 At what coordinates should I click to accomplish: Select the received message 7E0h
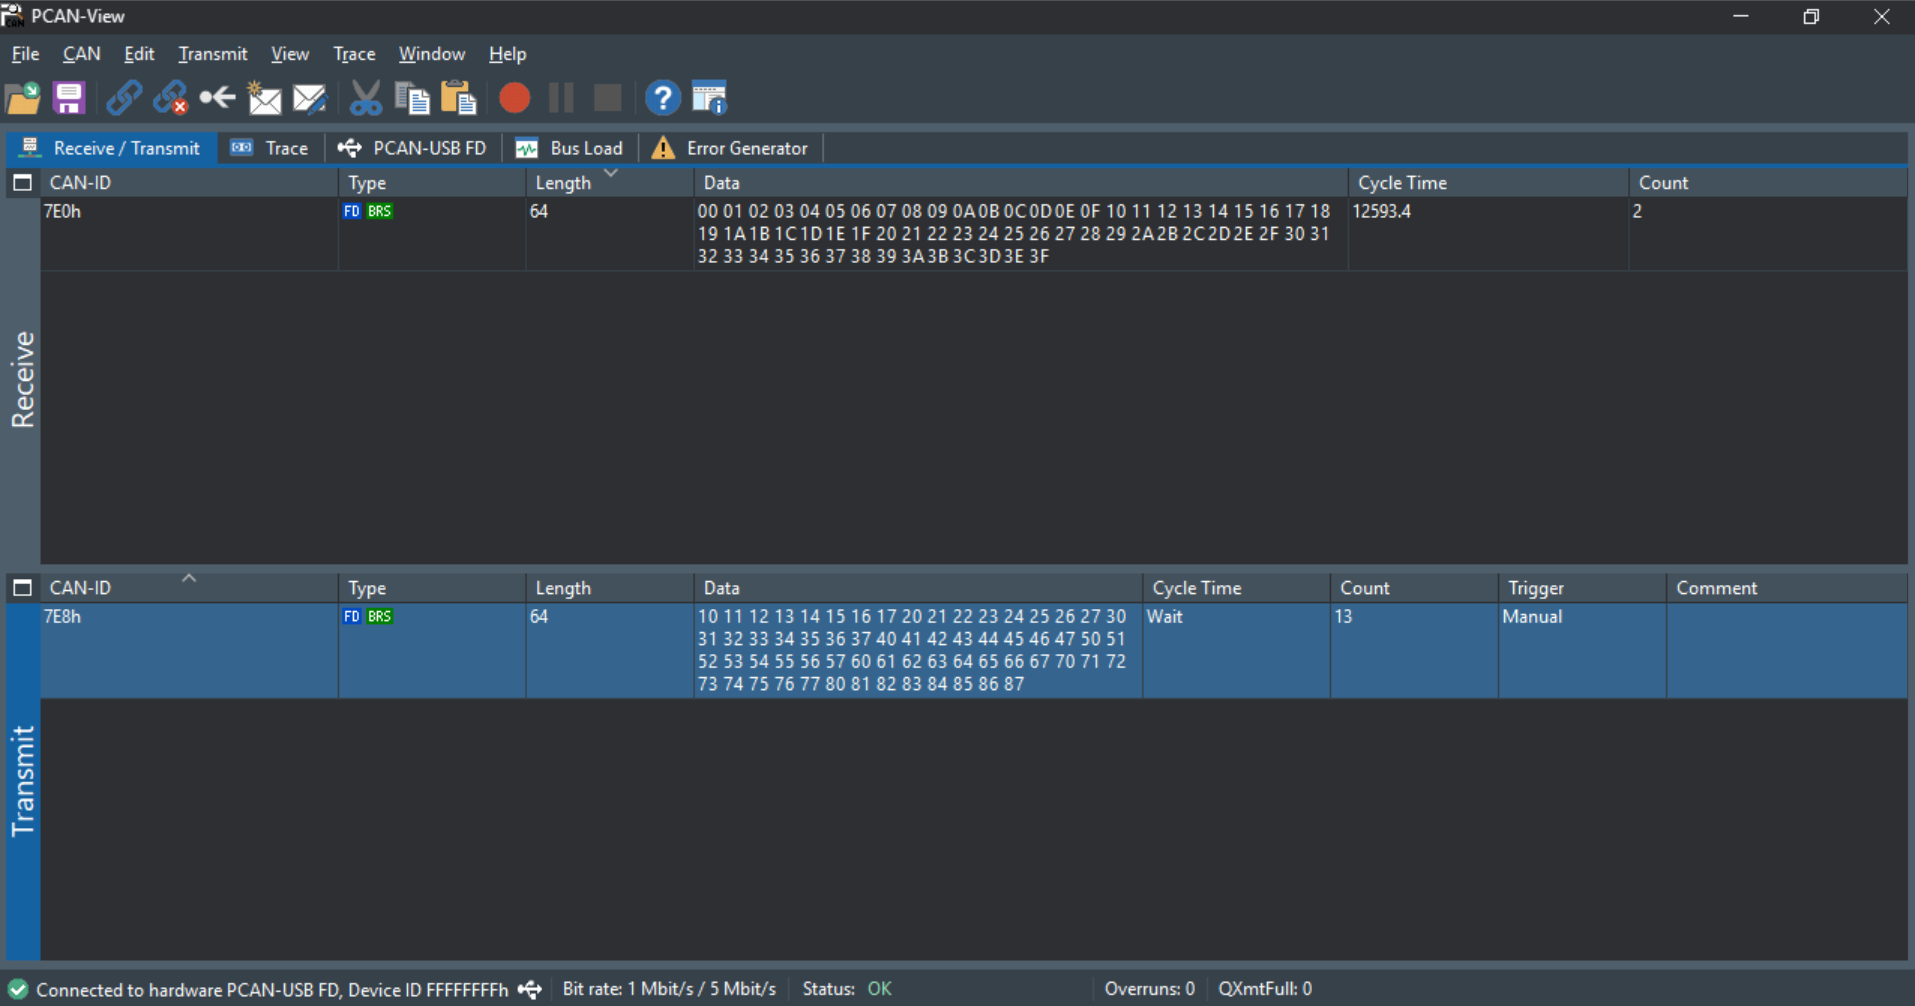coord(973,234)
